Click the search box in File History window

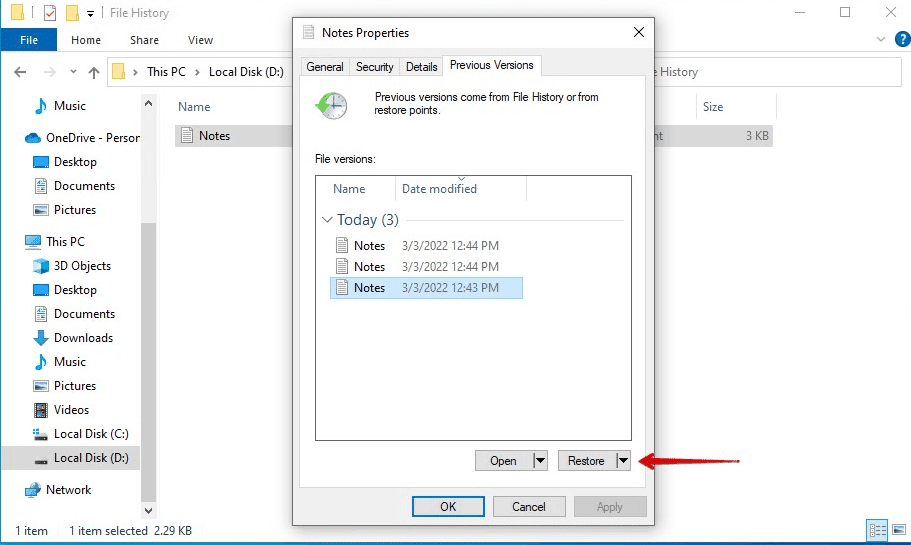pyautogui.click(x=777, y=72)
